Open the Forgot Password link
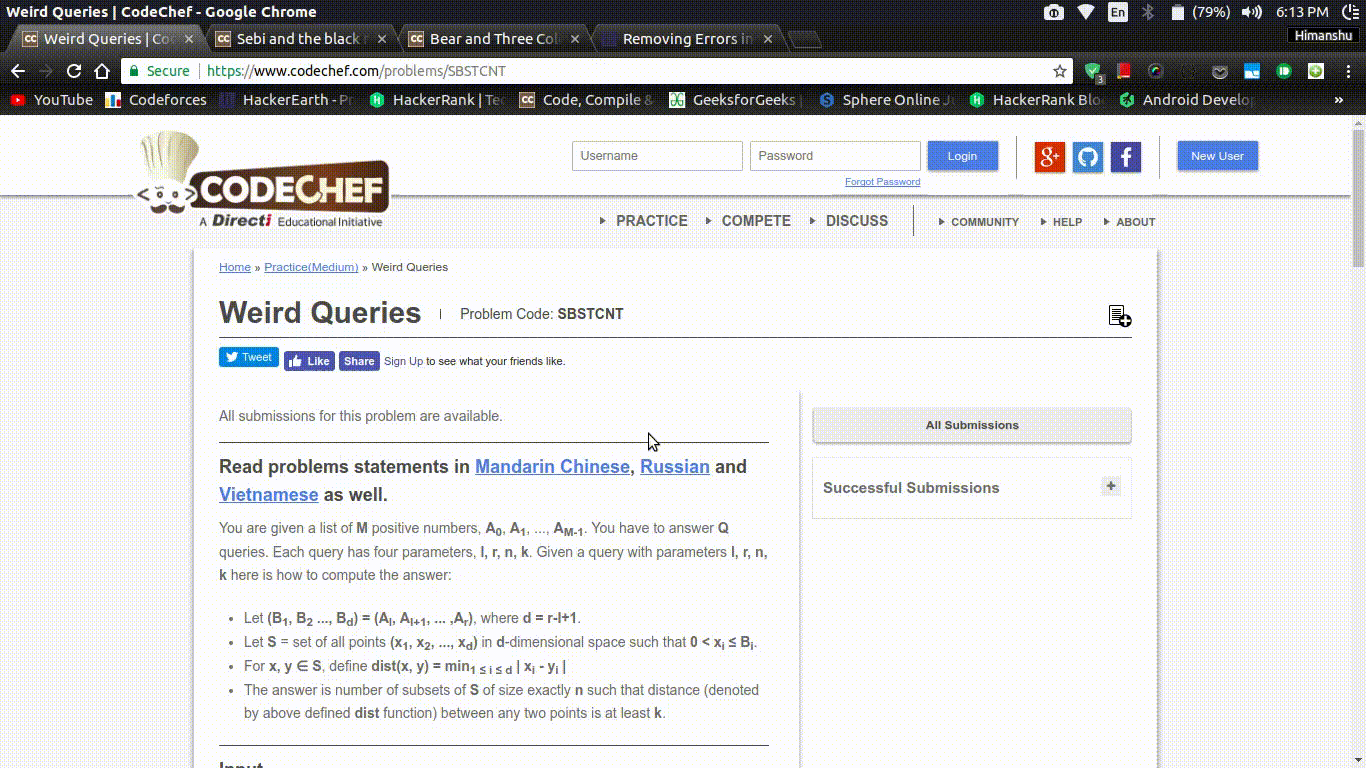1366x768 pixels. [x=882, y=182]
